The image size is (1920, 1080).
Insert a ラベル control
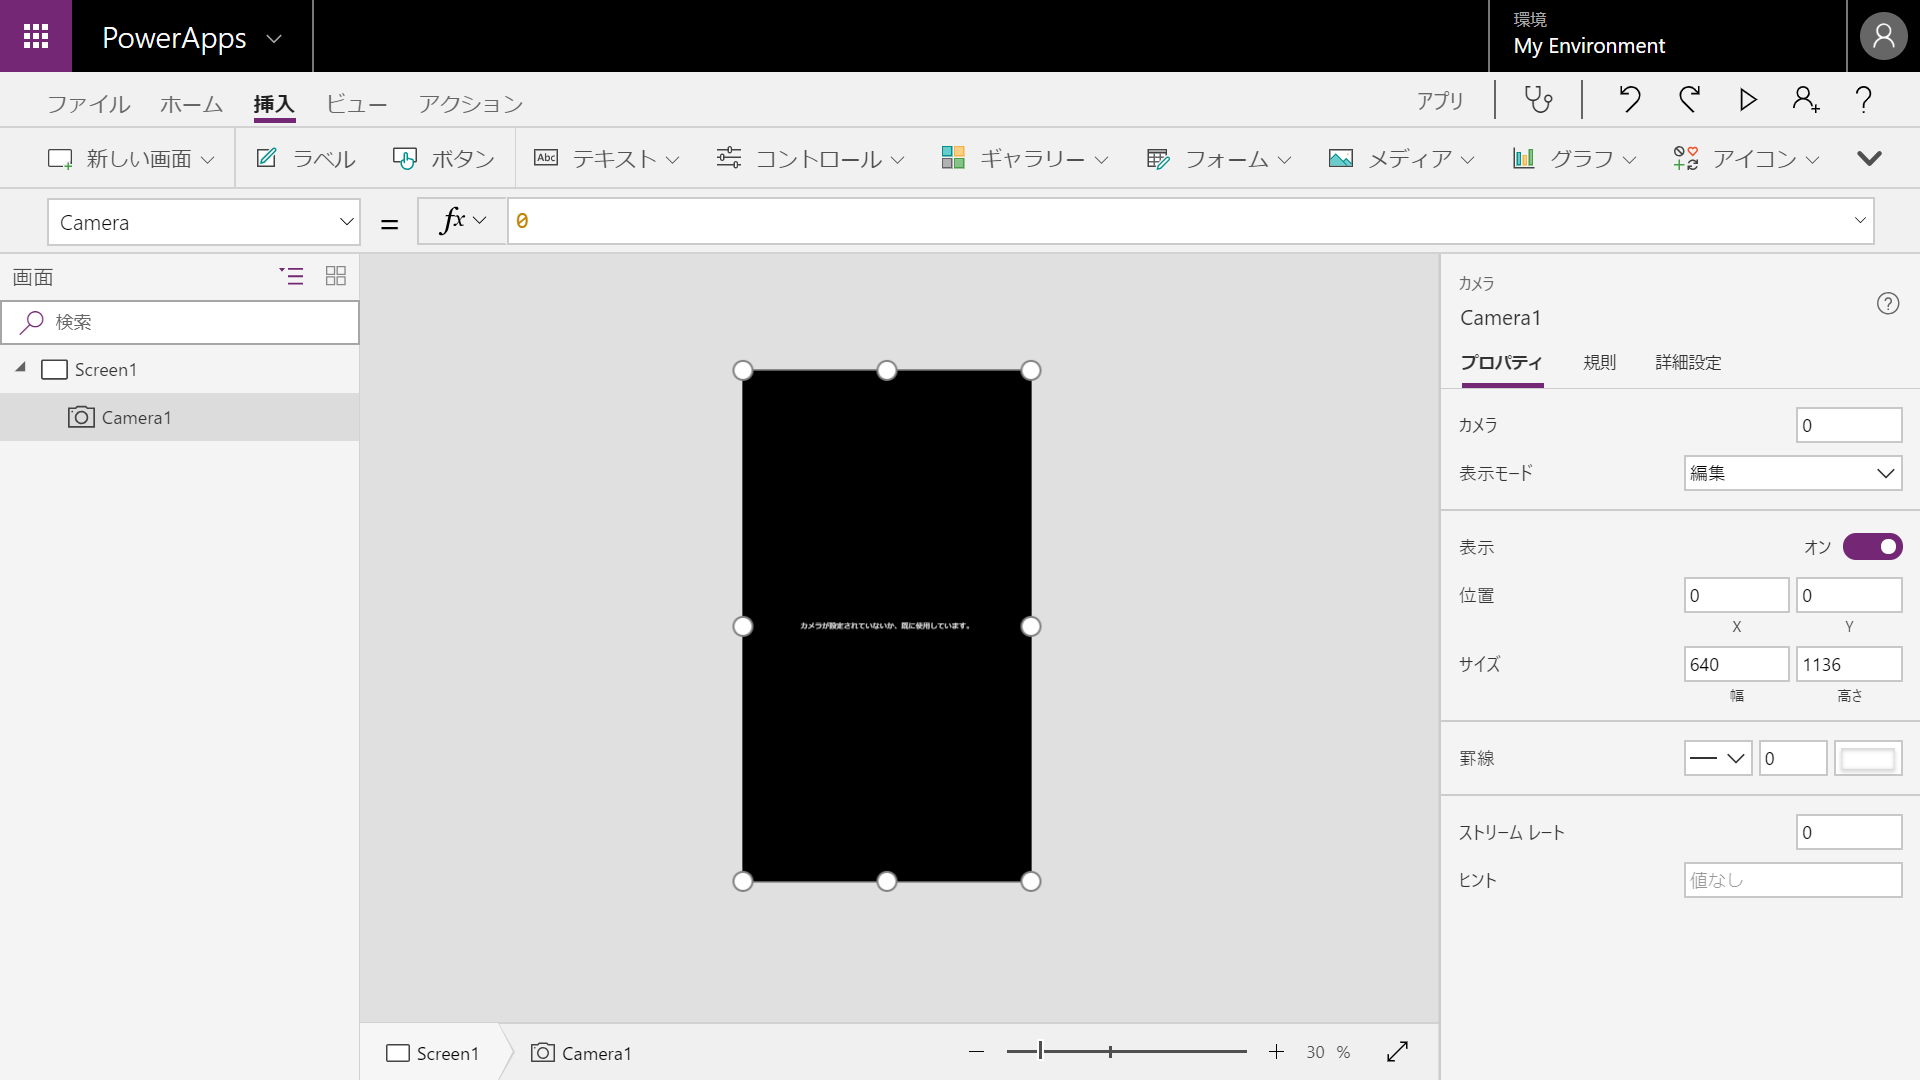306,159
